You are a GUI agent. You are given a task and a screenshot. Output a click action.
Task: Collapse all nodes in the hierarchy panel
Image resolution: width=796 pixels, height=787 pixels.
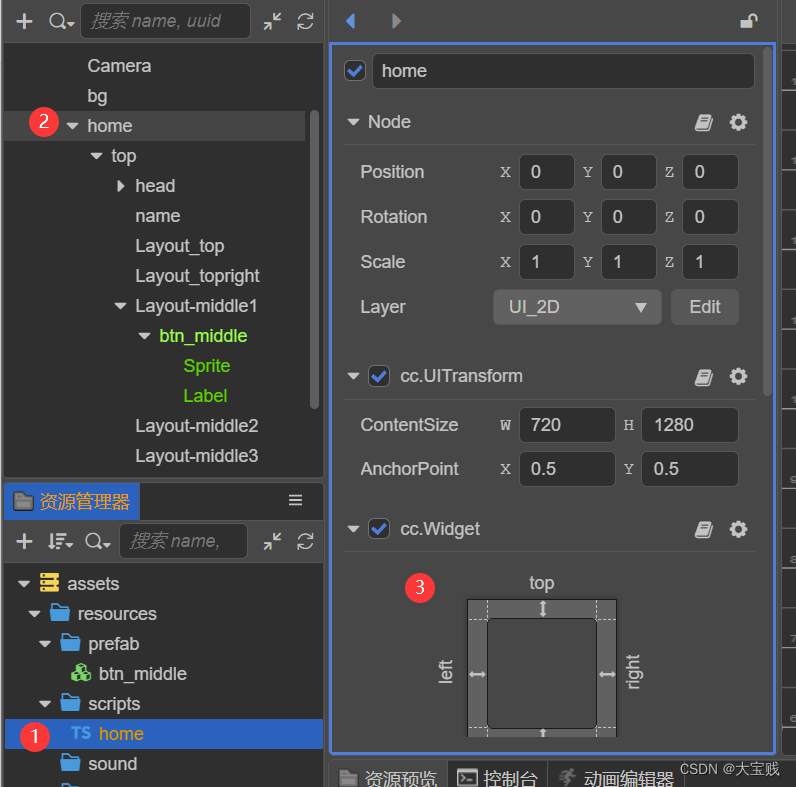point(273,21)
